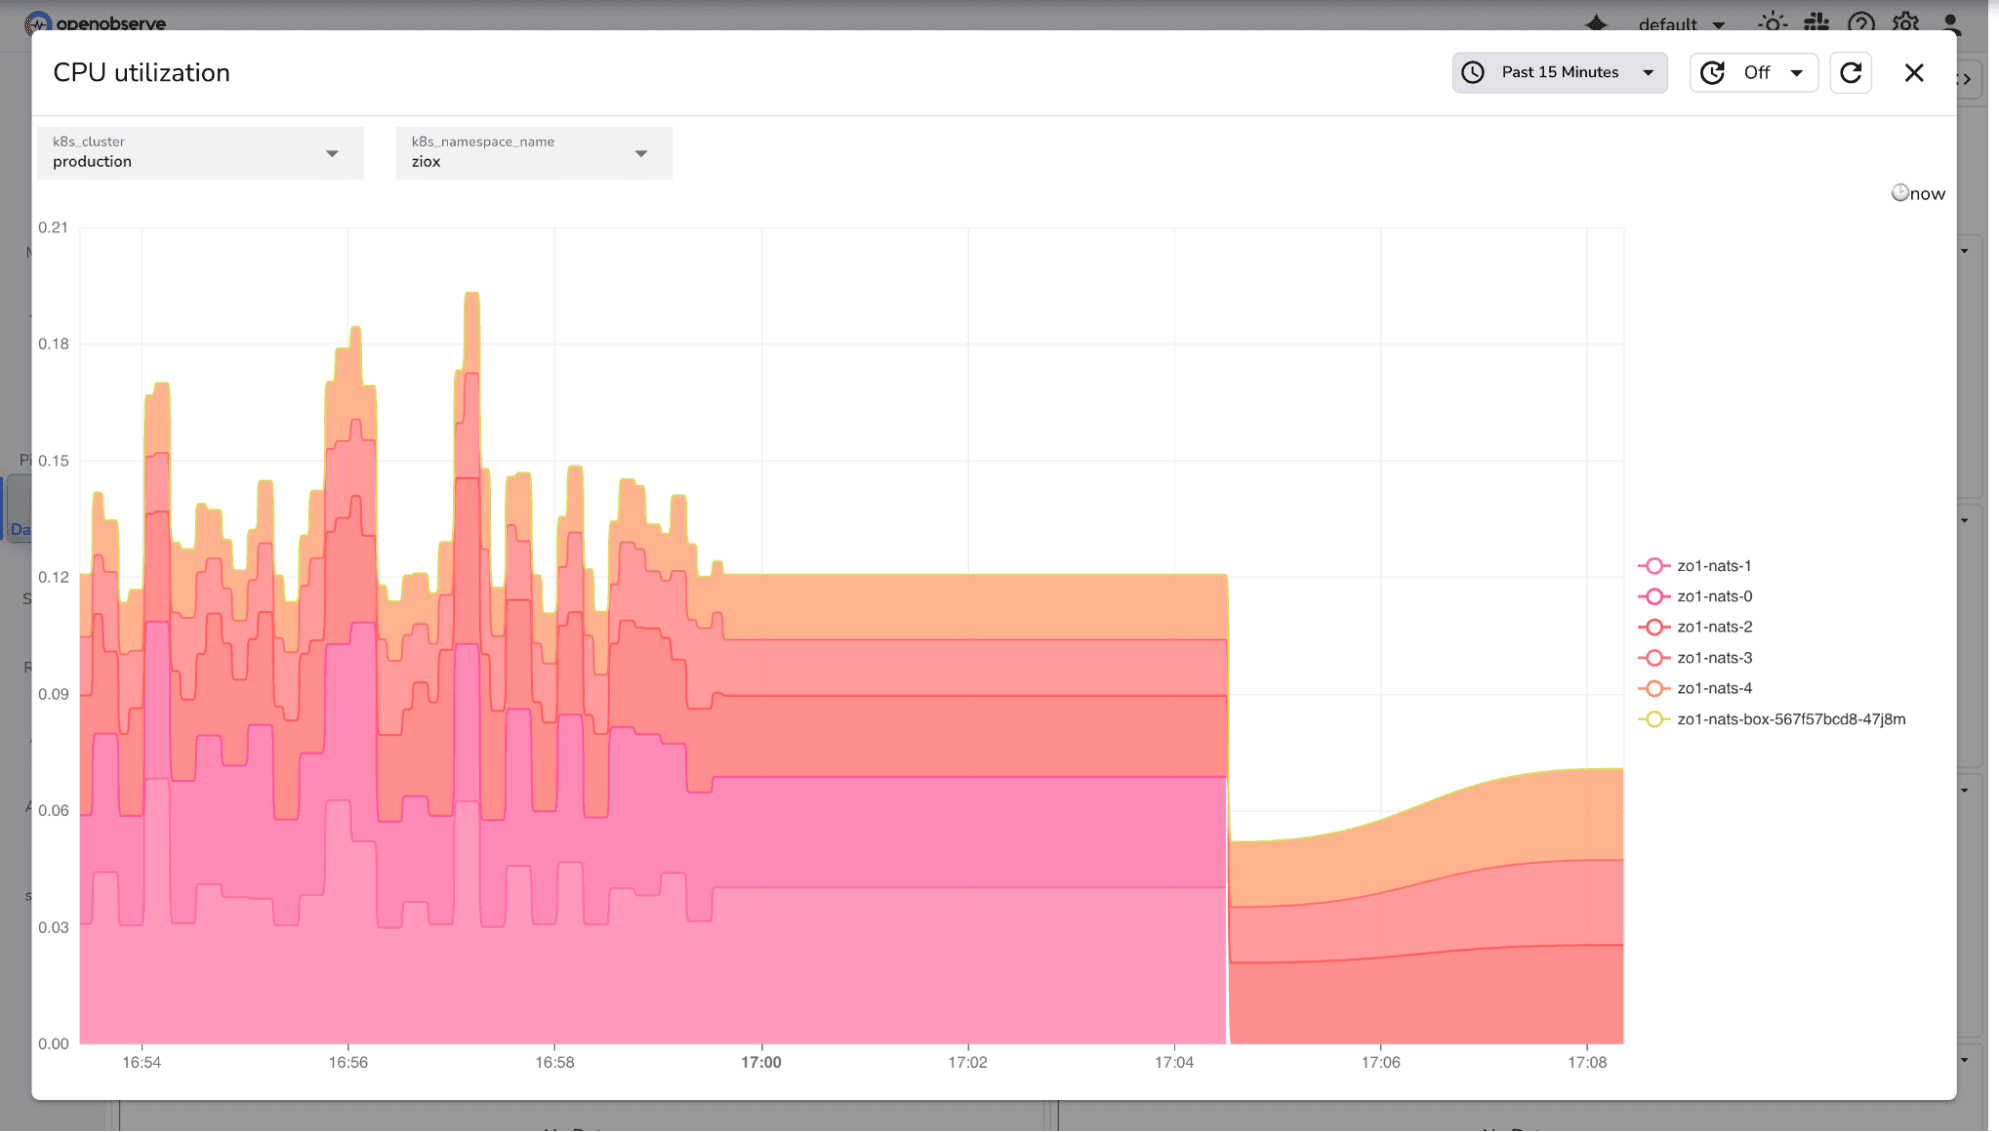Open the help question mark icon
Image resolution: width=1999 pixels, height=1132 pixels.
point(1860,21)
